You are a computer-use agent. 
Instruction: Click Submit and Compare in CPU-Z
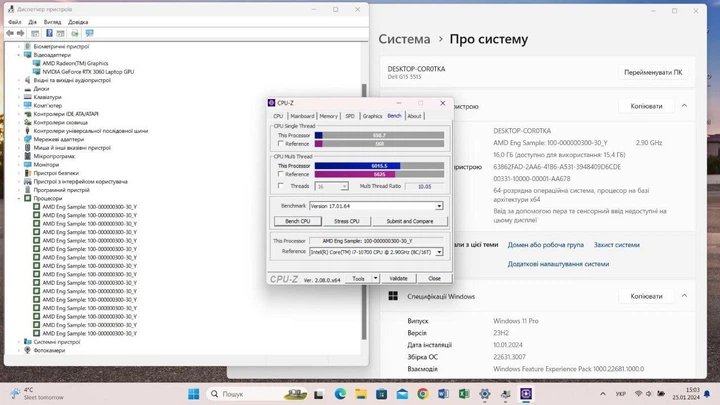click(410, 221)
